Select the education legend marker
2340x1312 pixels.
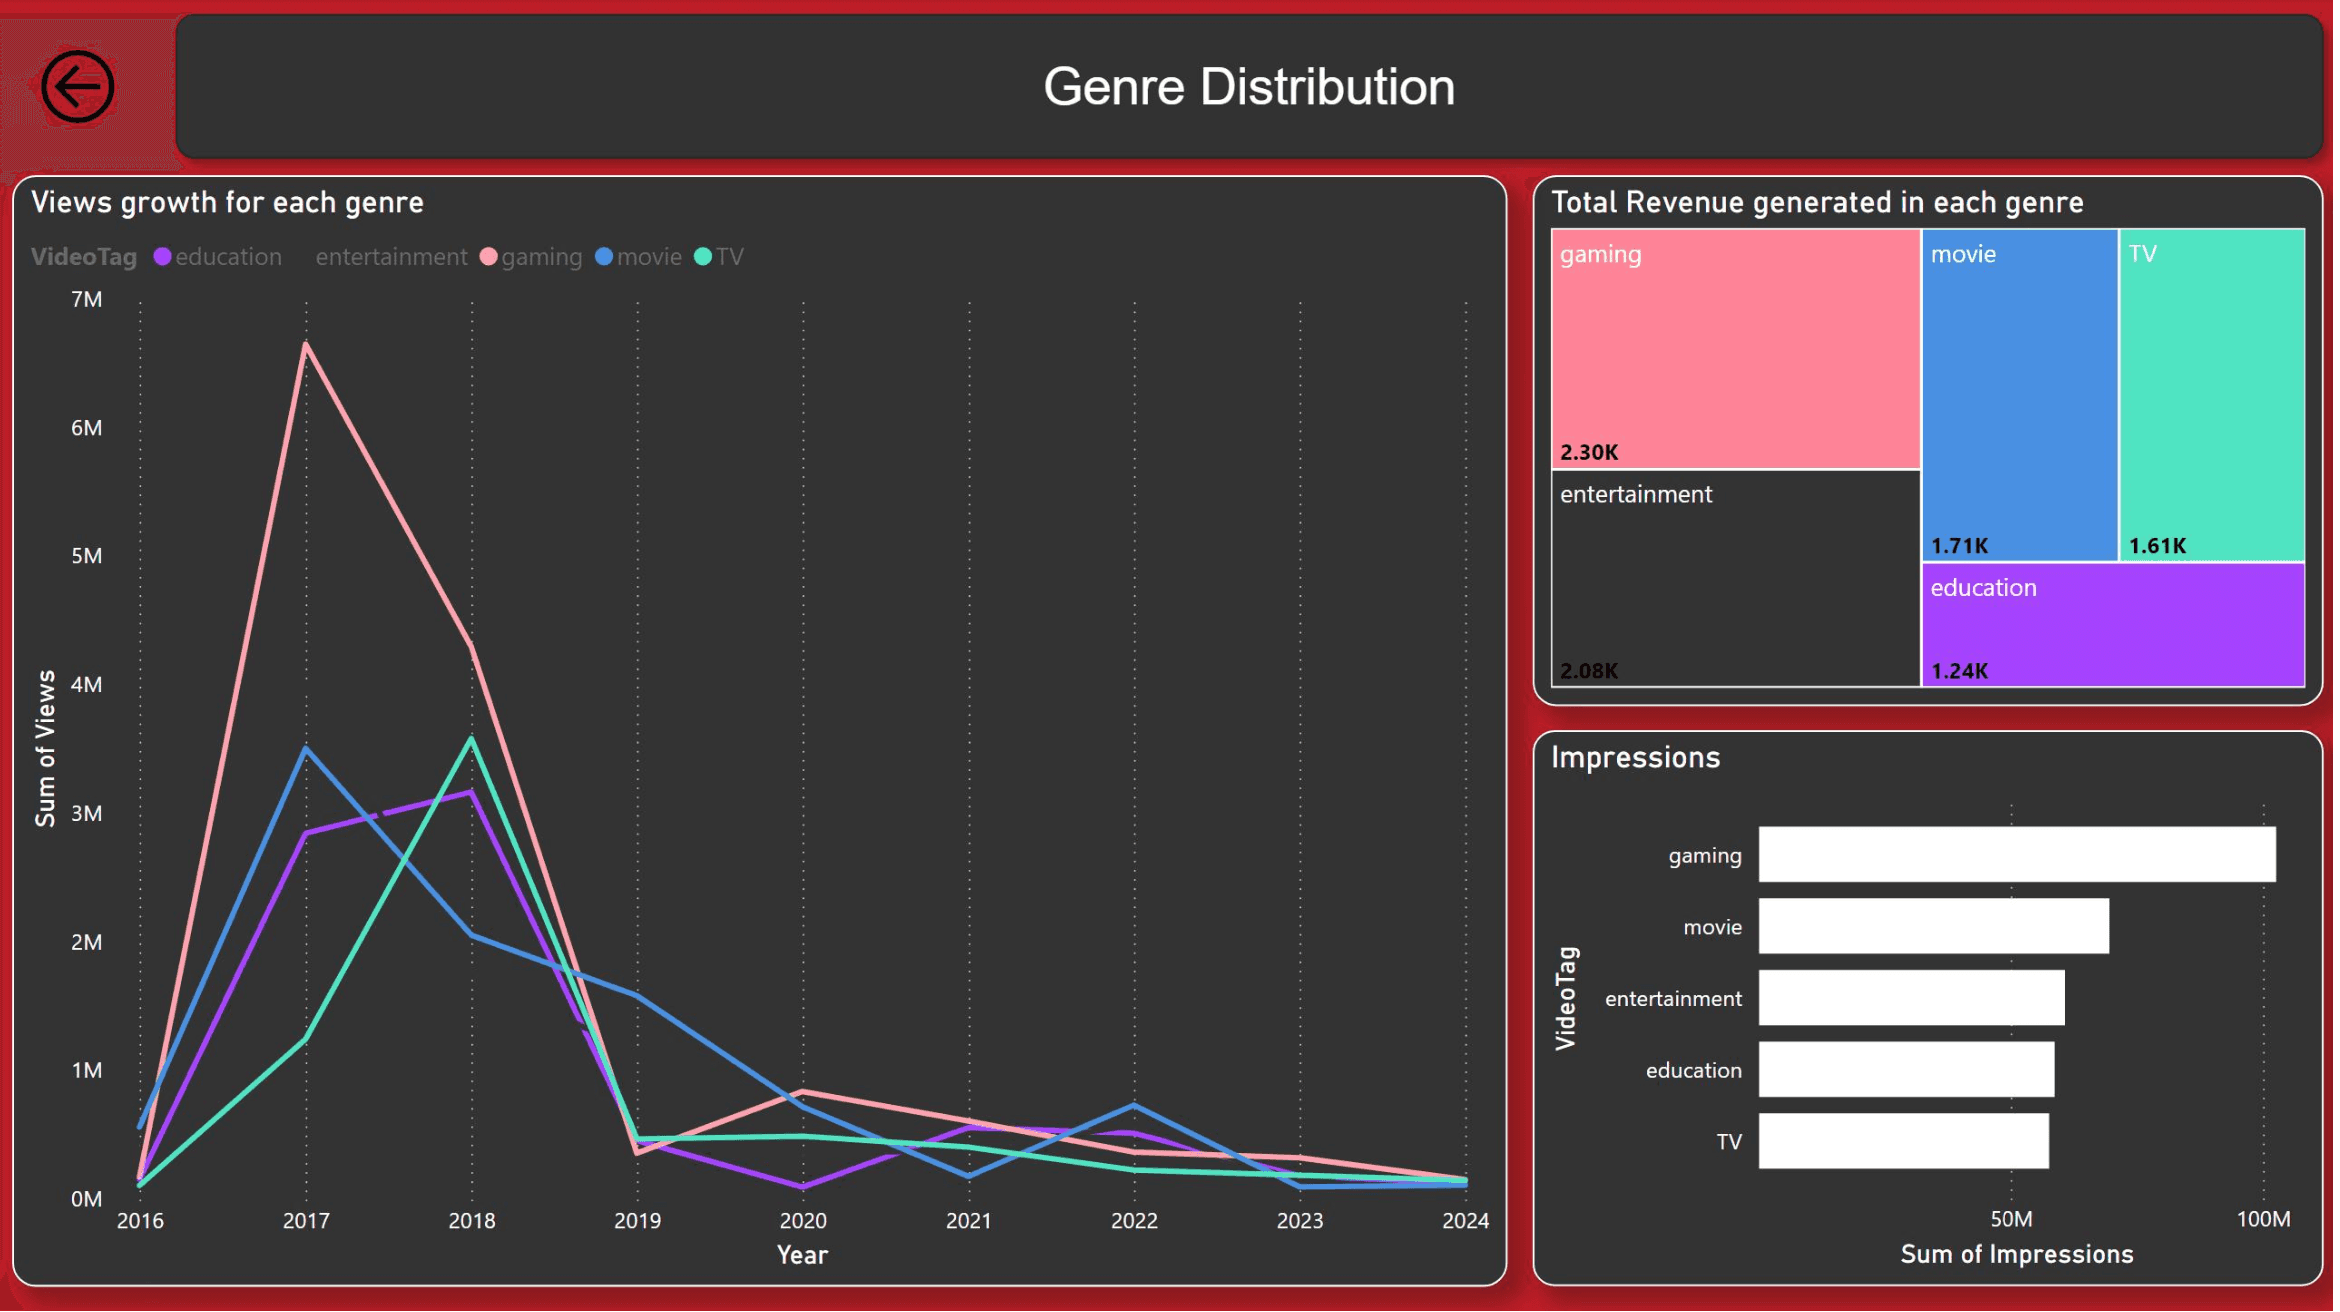point(162,257)
